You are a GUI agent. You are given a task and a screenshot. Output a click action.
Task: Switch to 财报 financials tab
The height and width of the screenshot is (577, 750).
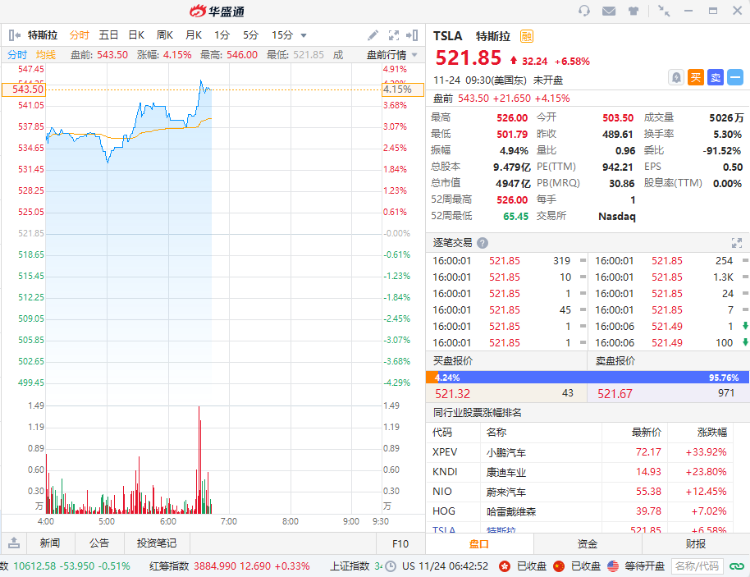coord(695,544)
